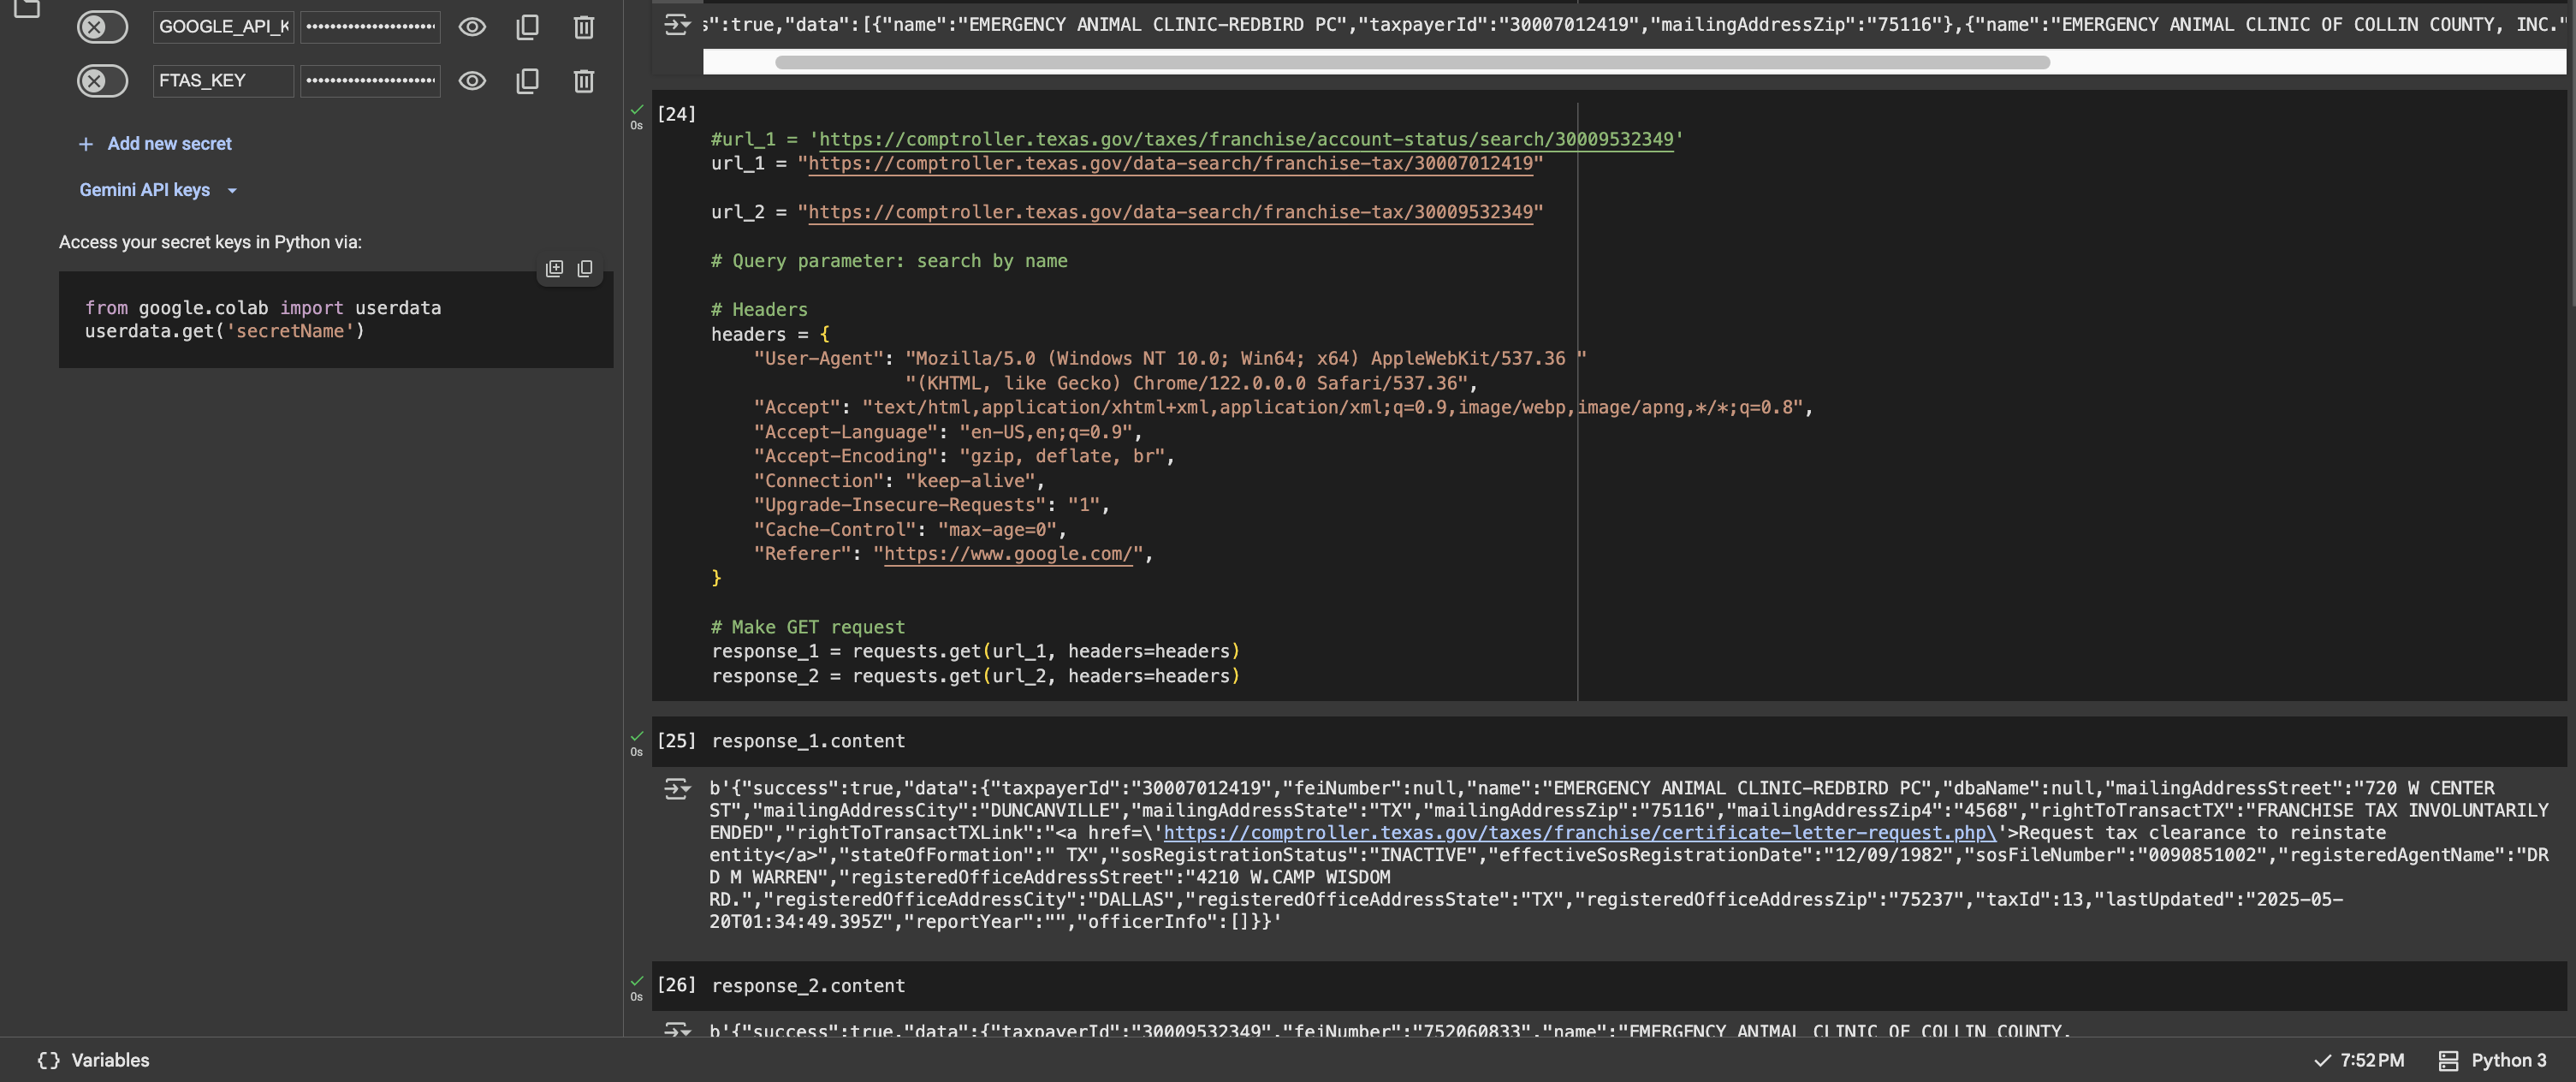Screen dimensions: 2576x1082
Task: Click the response_2 requests.get line
Action: (x=975, y=676)
